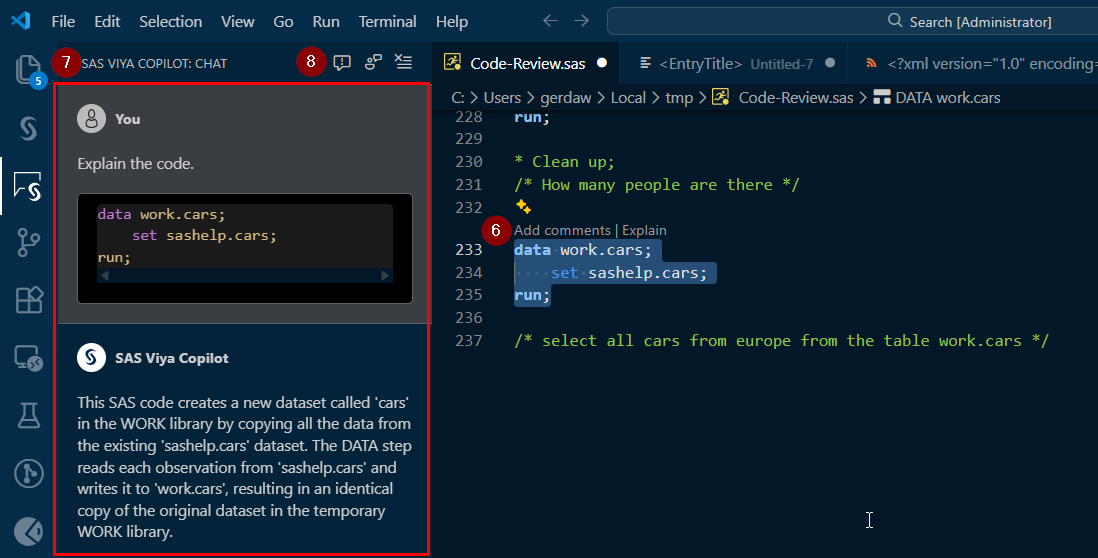Open the Users breadcrumb segment
Viewport: 1098px width, 558px height.
pos(502,98)
